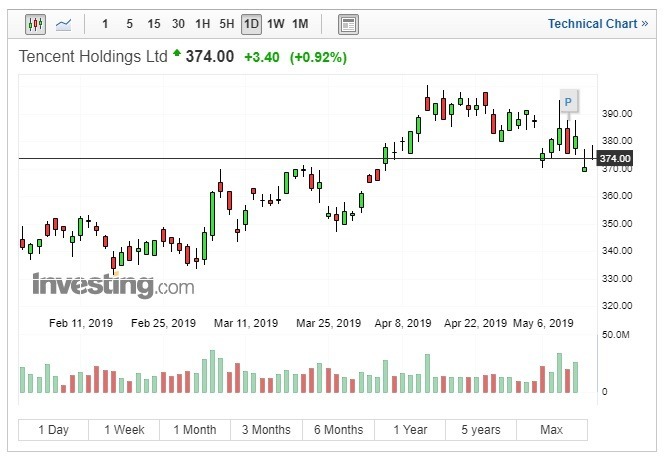This screenshot has height=461, width=671.
Task: Click the 390.00 price axis label
Action: (x=617, y=114)
